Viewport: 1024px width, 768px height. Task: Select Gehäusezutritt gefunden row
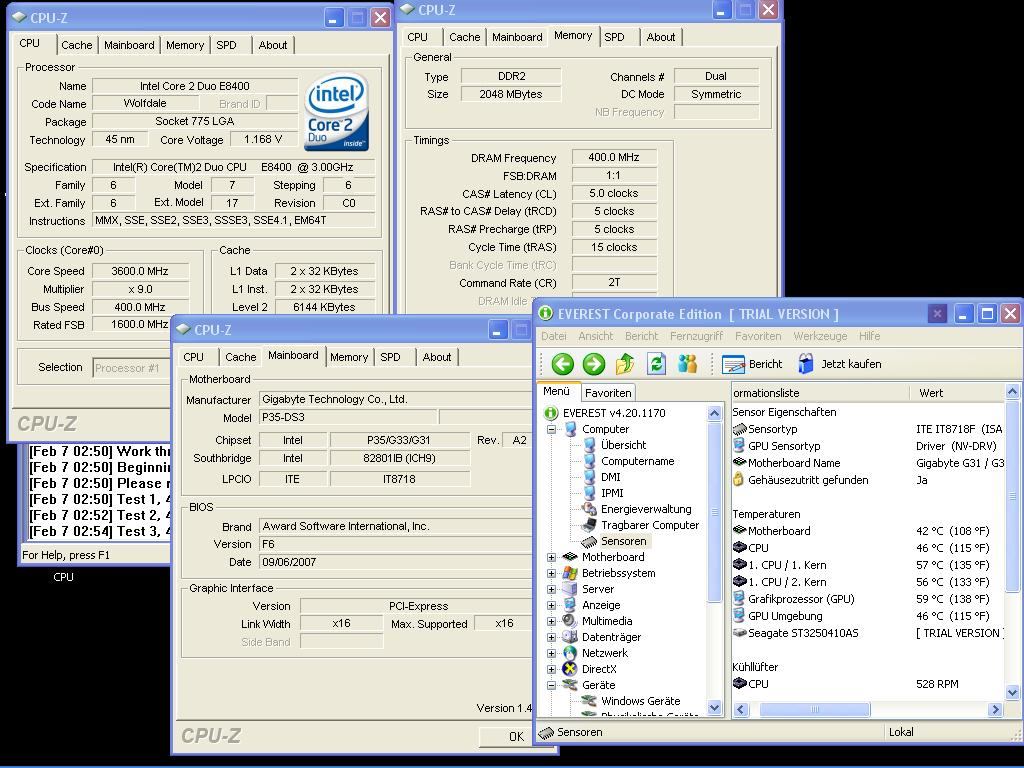[867, 480]
